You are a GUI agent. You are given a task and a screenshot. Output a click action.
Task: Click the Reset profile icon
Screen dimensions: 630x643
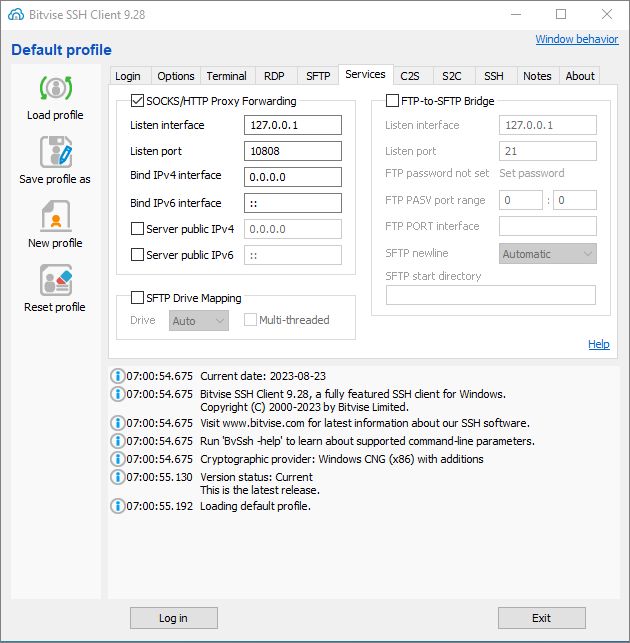(56, 280)
